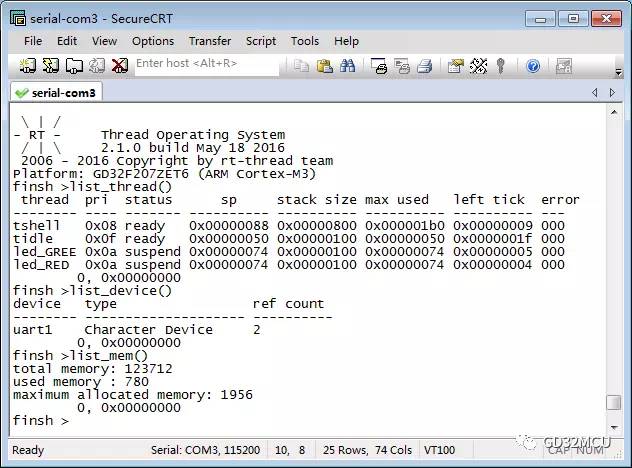This screenshot has width=632, height=468.
Task: Open Help via blue question mark icon
Action: (533, 66)
